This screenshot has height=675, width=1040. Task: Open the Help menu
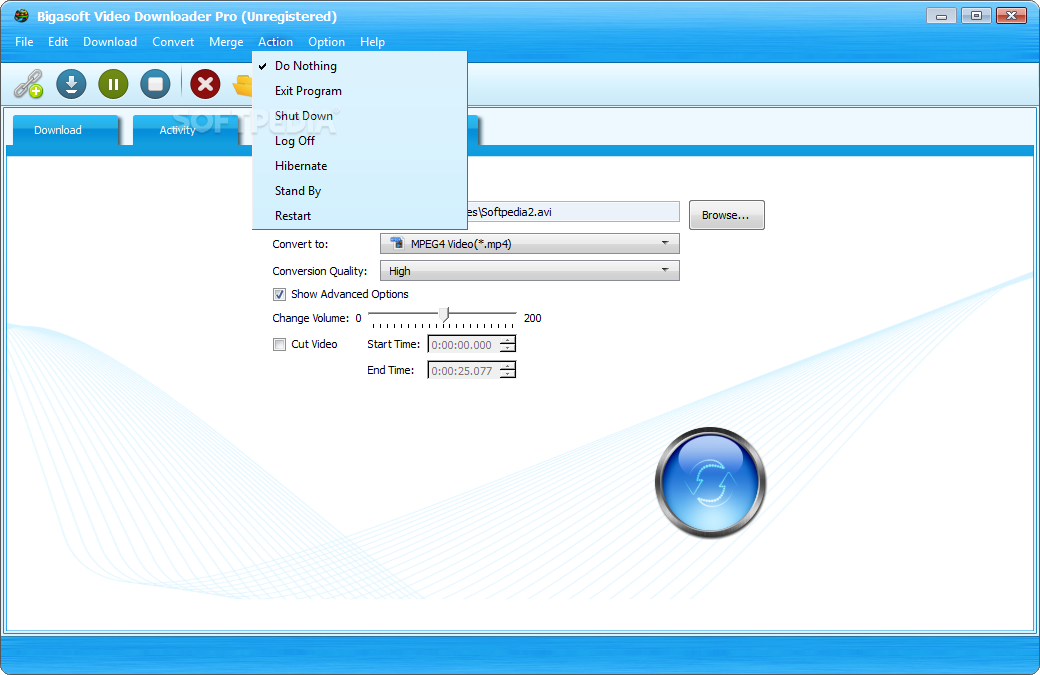tap(372, 42)
